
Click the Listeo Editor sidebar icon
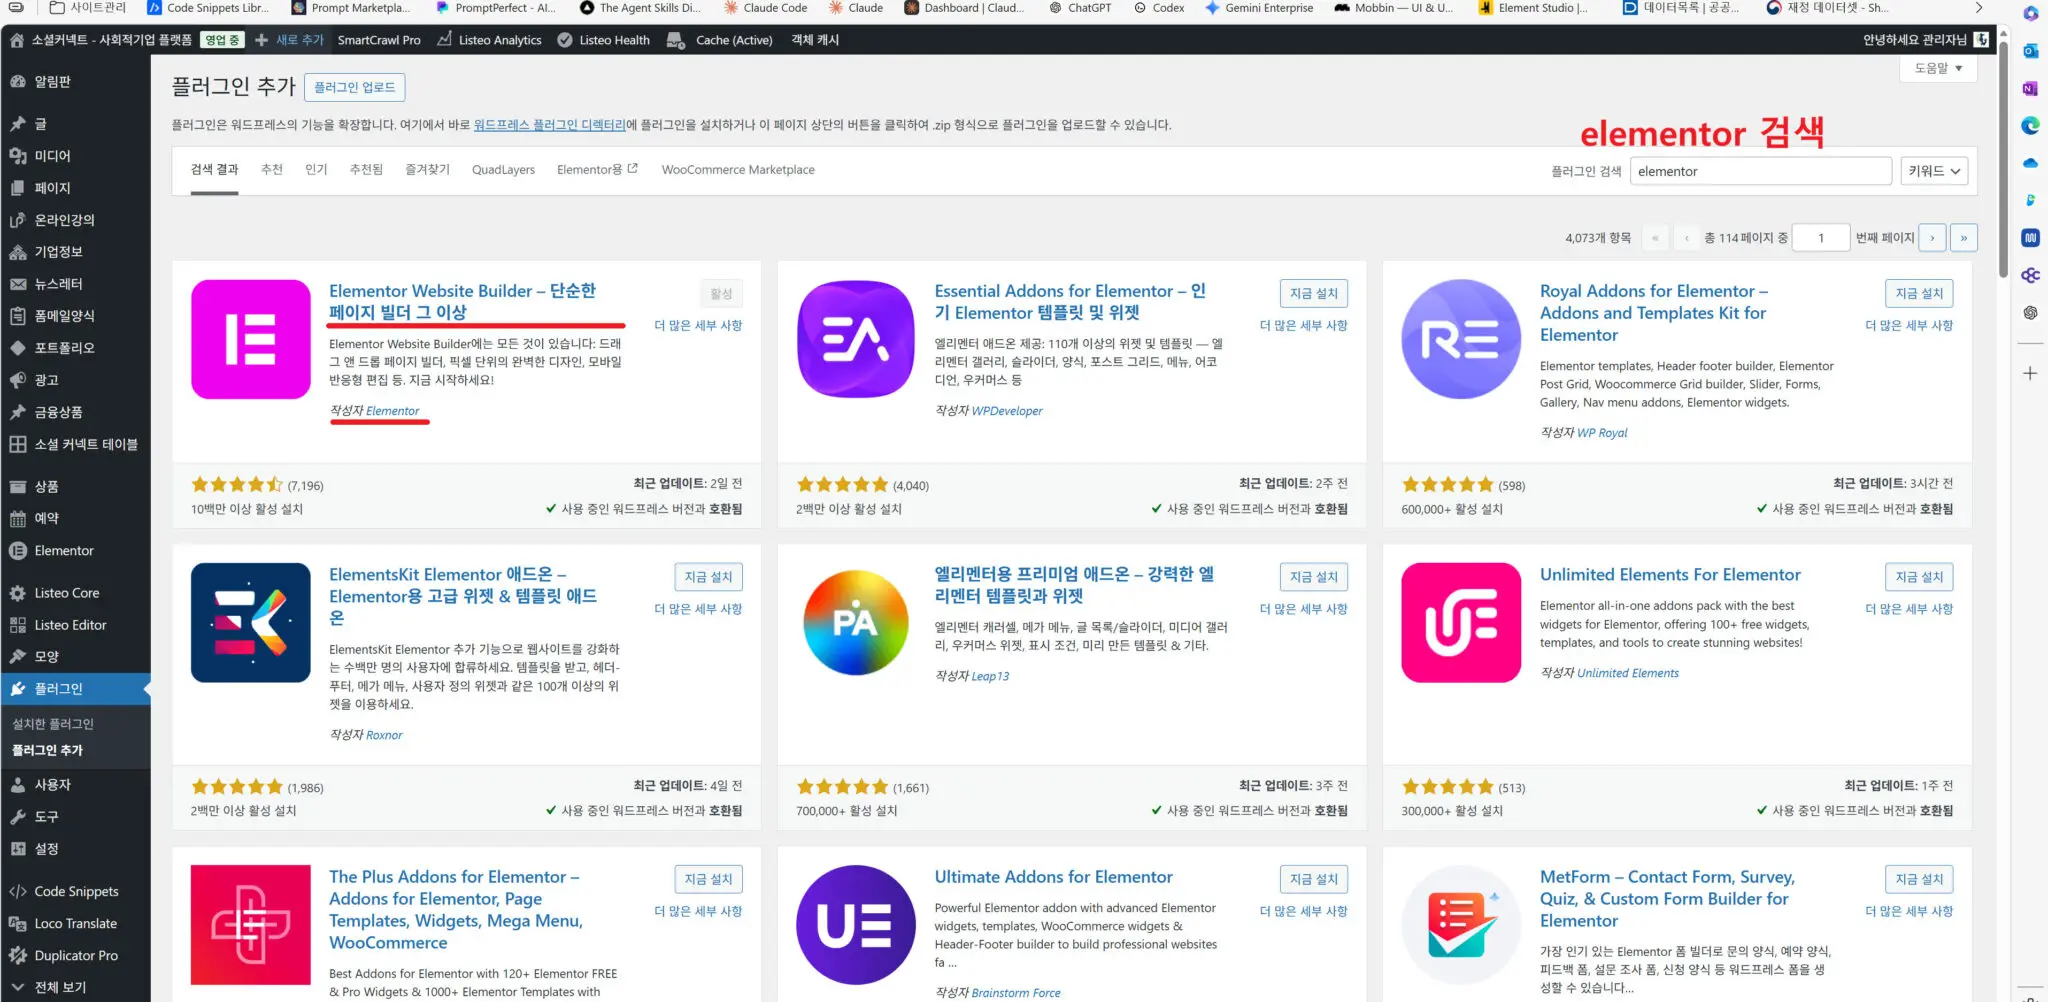(18, 625)
